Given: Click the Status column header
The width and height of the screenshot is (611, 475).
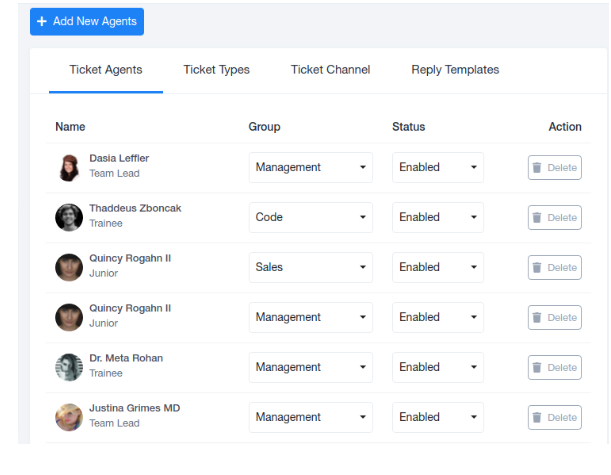Looking at the screenshot, I should [x=408, y=127].
